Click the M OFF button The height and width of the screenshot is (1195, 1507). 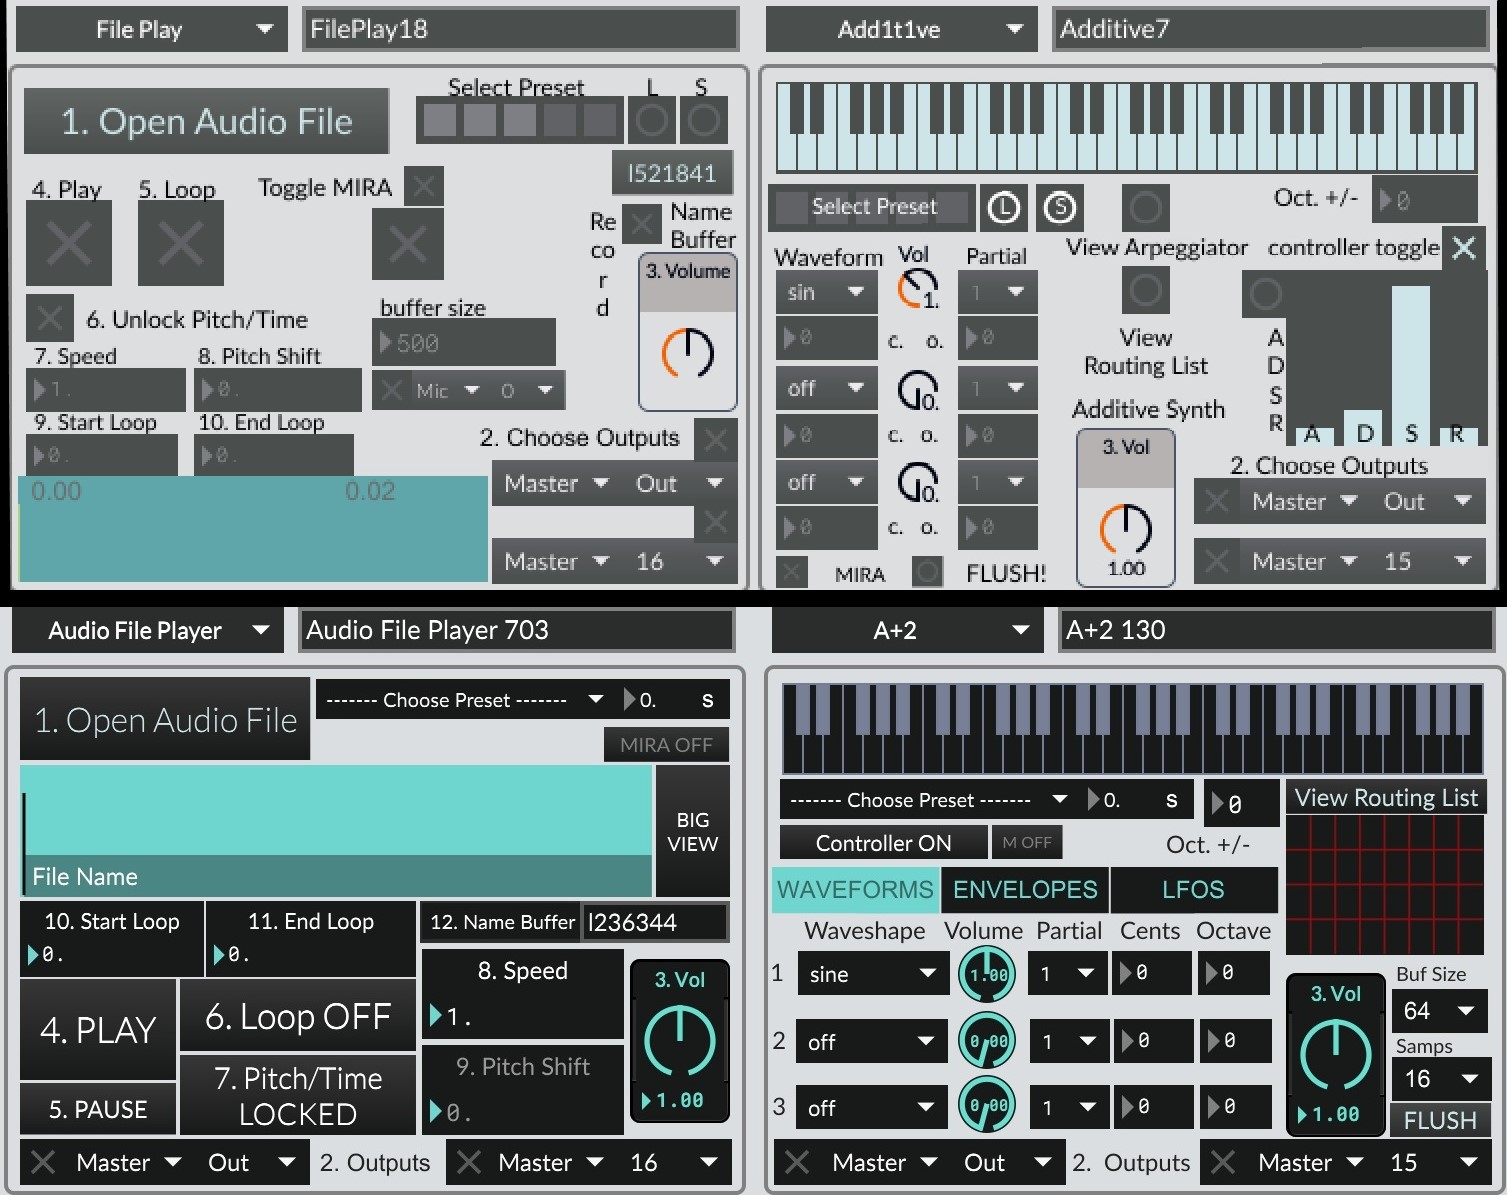click(1027, 843)
